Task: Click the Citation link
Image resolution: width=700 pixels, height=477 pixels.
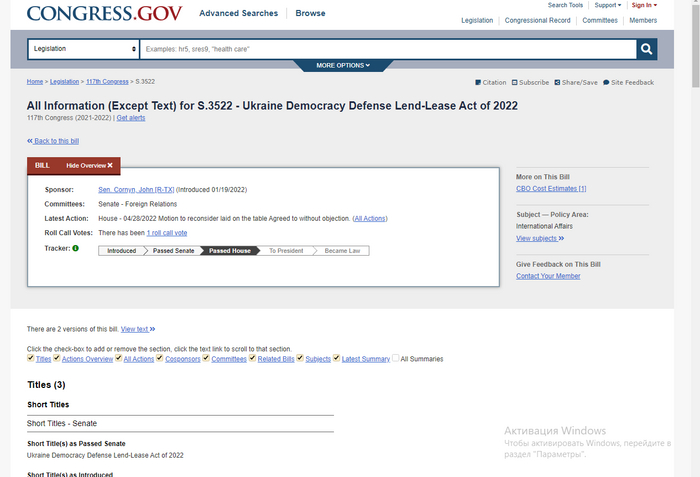Action: pyautogui.click(x=491, y=83)
